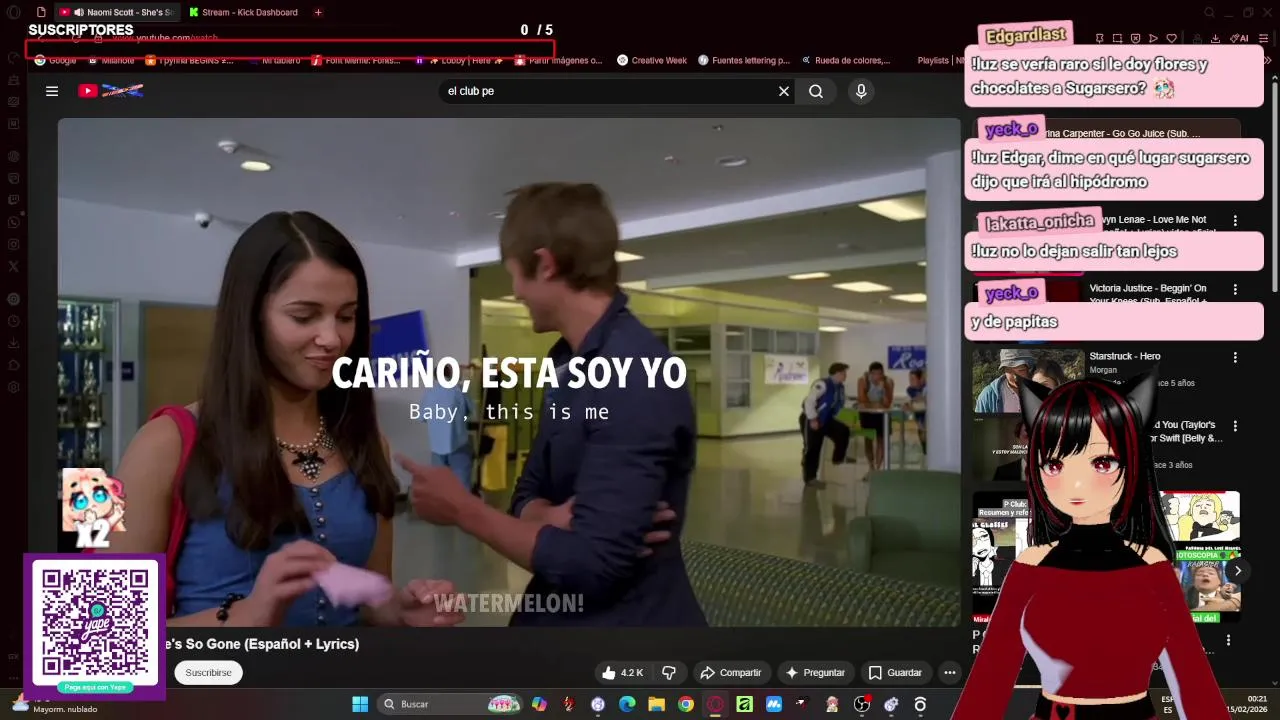The image size is (1280, 720).
Task: Open more actions ellipsis below the video
Action: (950, 673)
